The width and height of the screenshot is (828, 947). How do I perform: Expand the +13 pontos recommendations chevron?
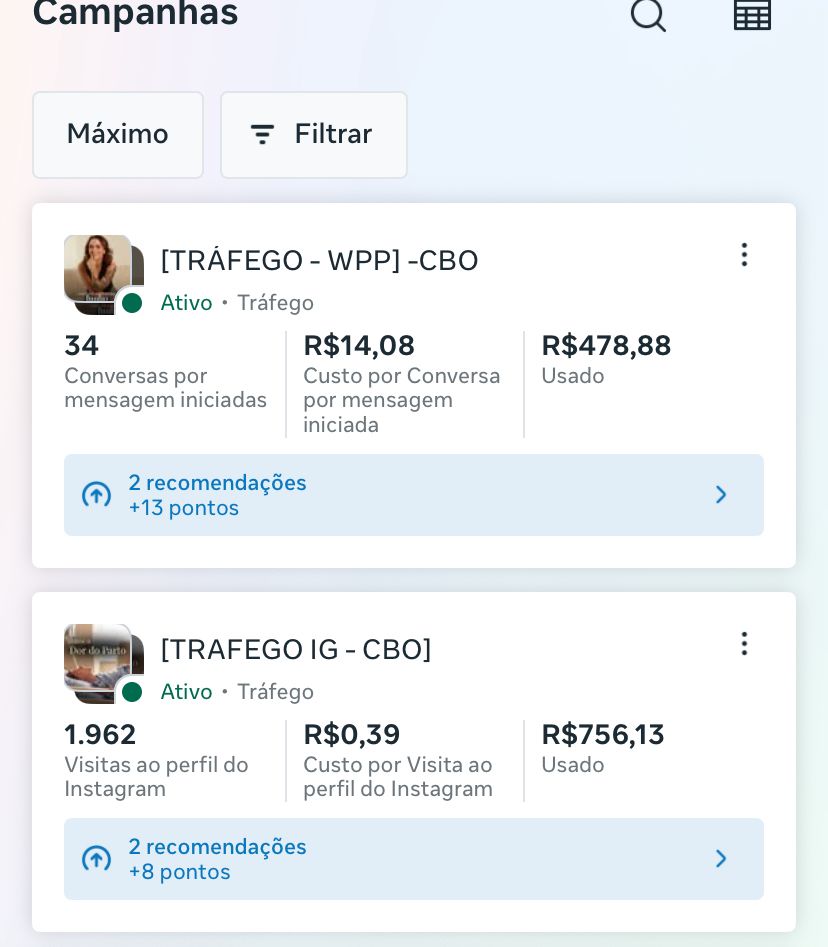721,495
